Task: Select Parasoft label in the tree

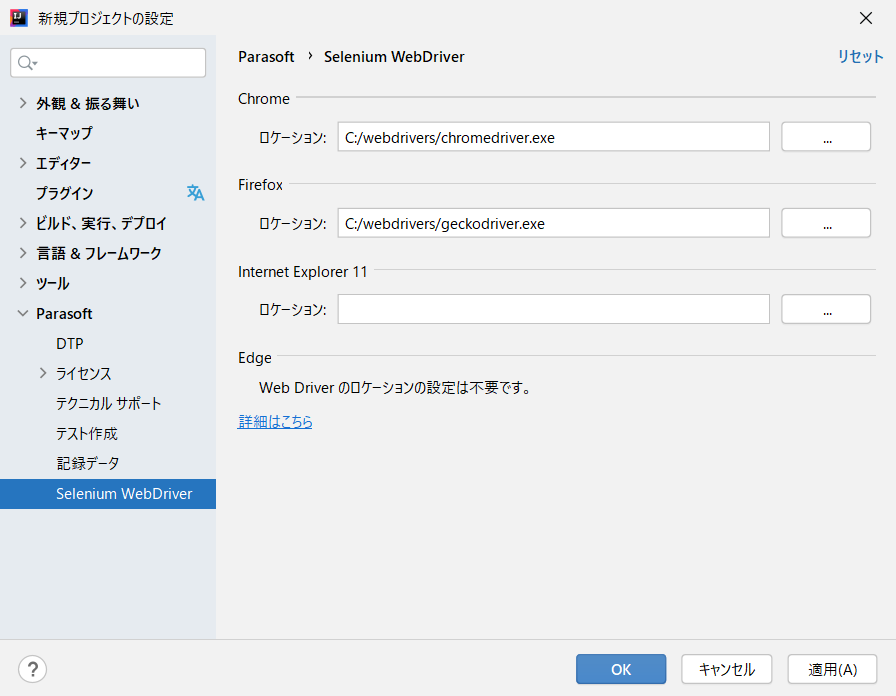Action: [x=64, y=314]
